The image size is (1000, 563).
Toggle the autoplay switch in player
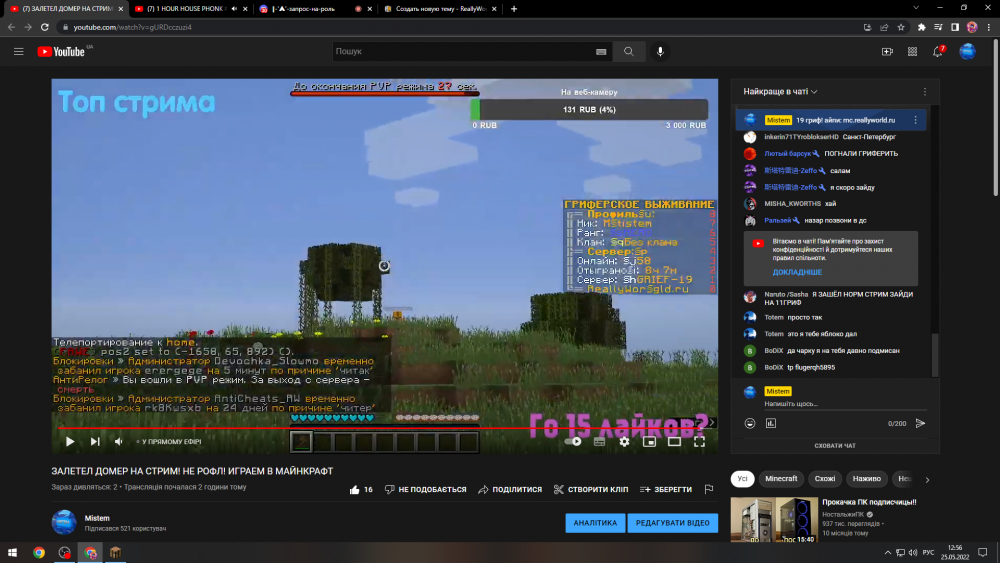tap(573, 441)
